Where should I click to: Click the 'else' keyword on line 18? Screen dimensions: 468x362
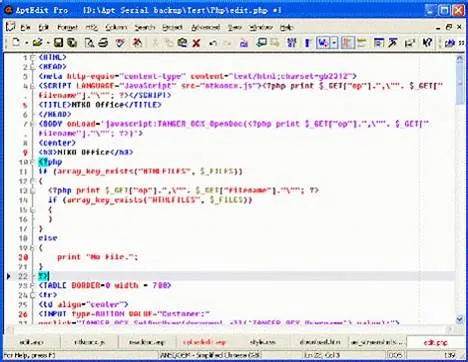tap(48, 238)
